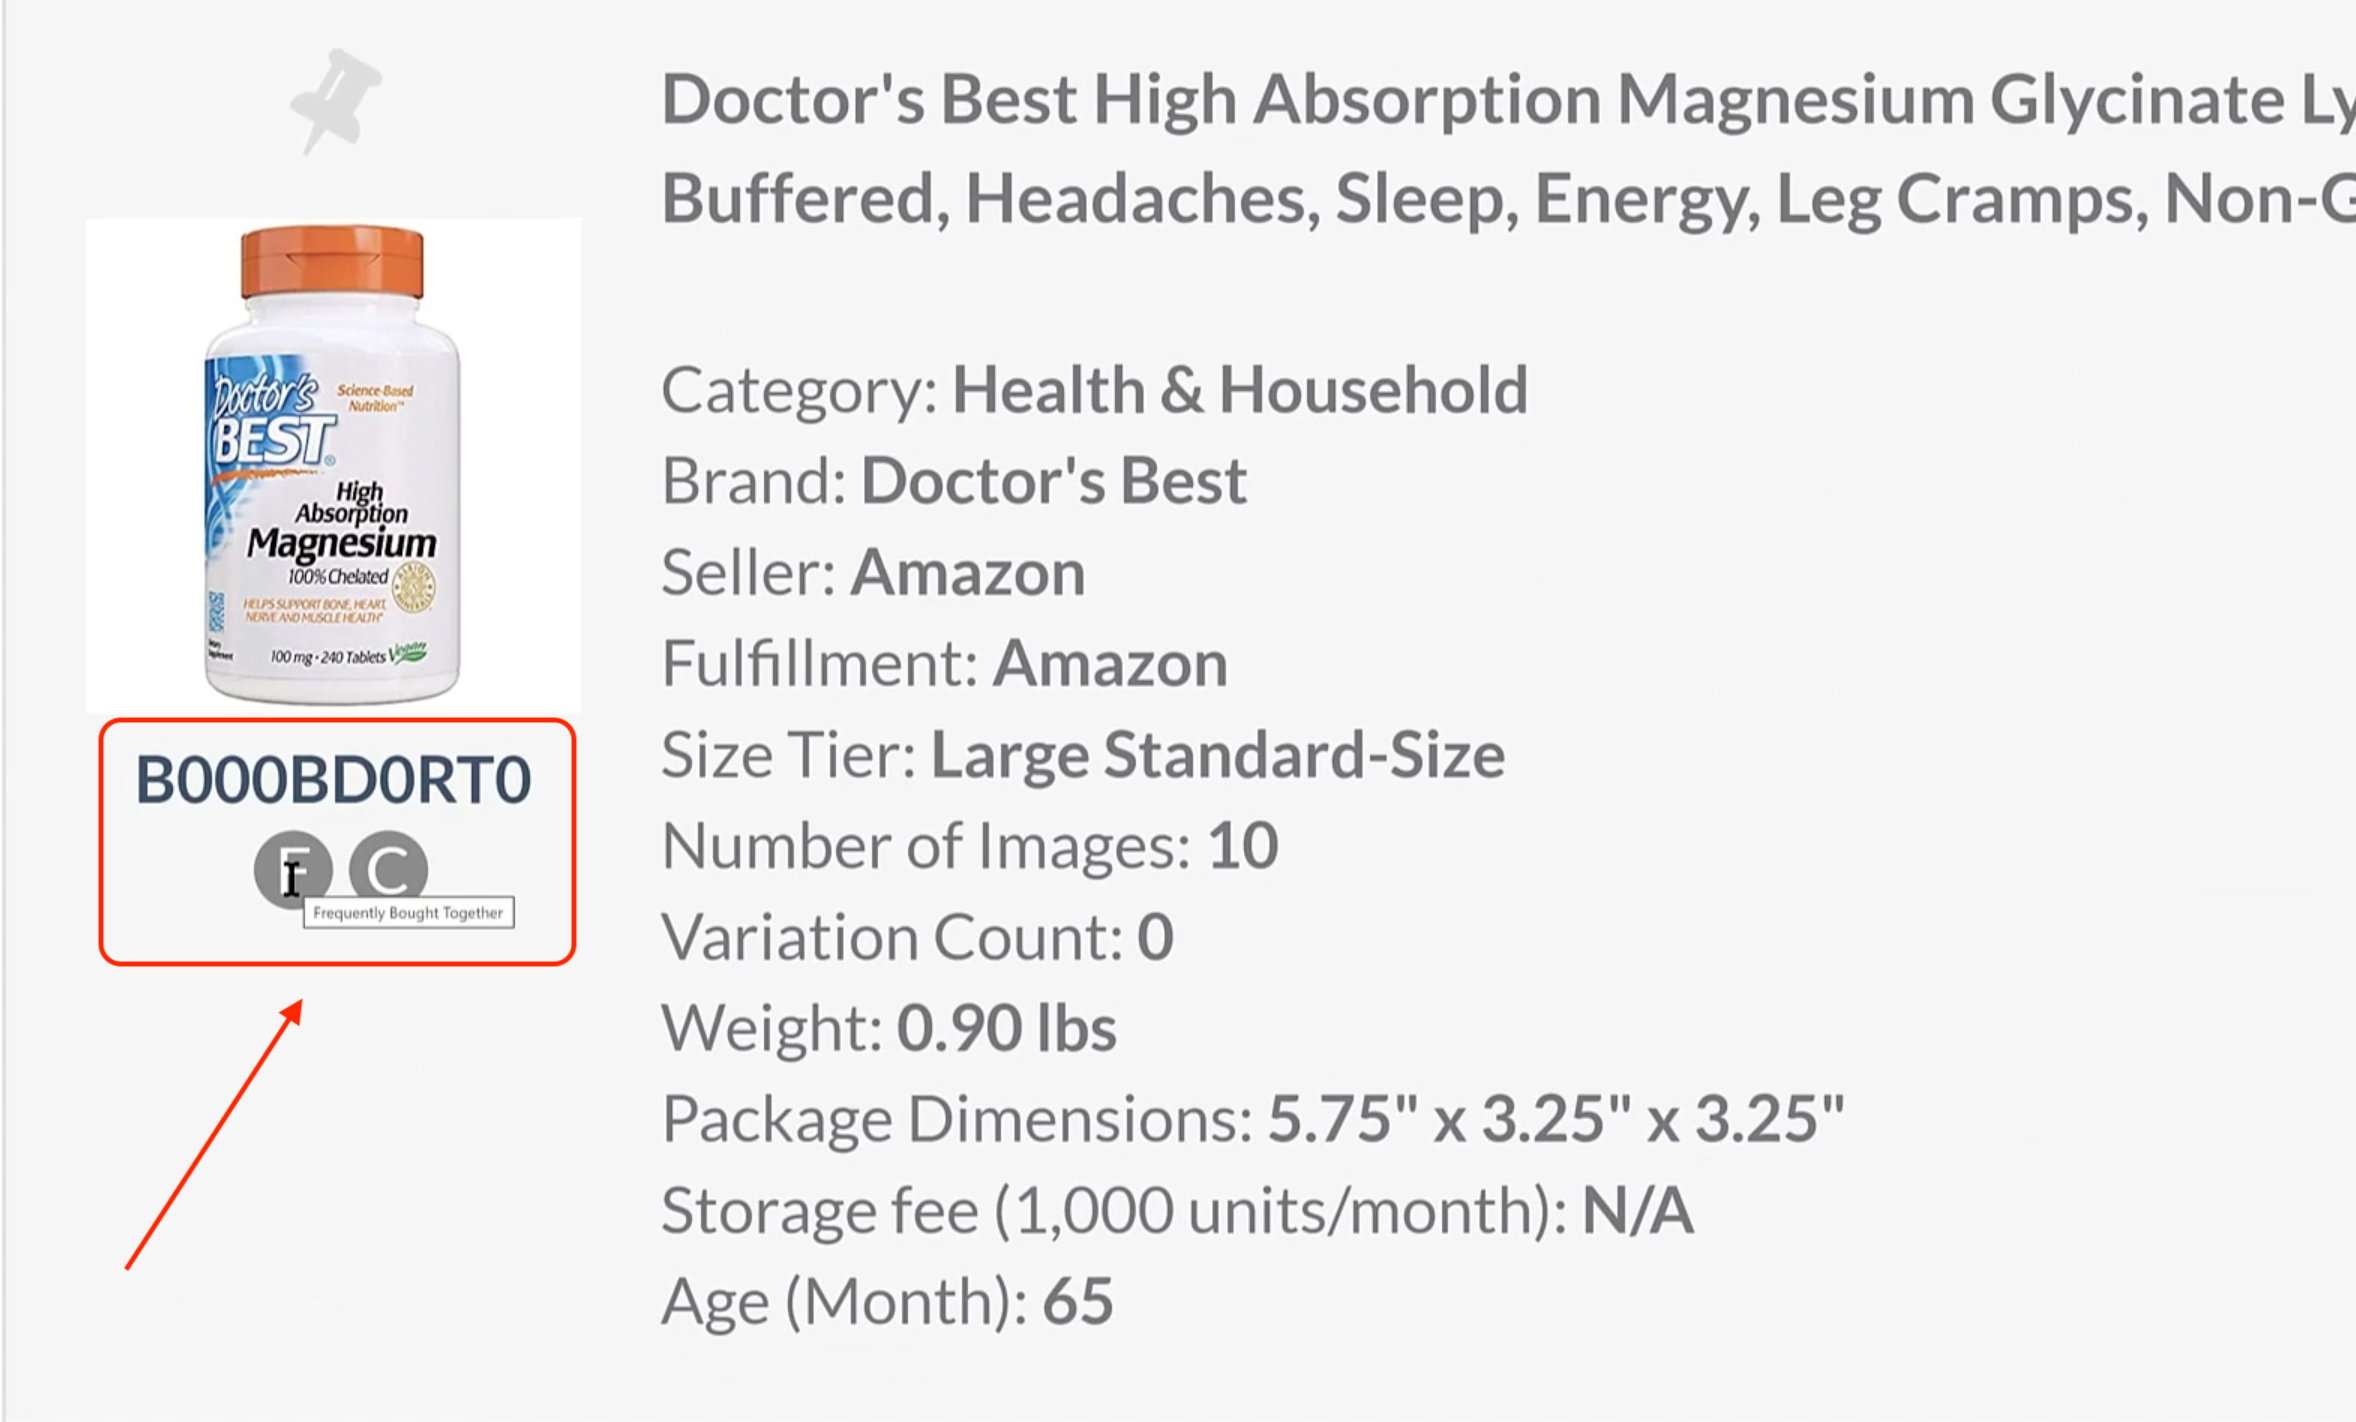The width and height of the screenshot is (2356, 1422).
Task: Click the Large Standard-Size size tier value
Action: (x=1217, y=755)
